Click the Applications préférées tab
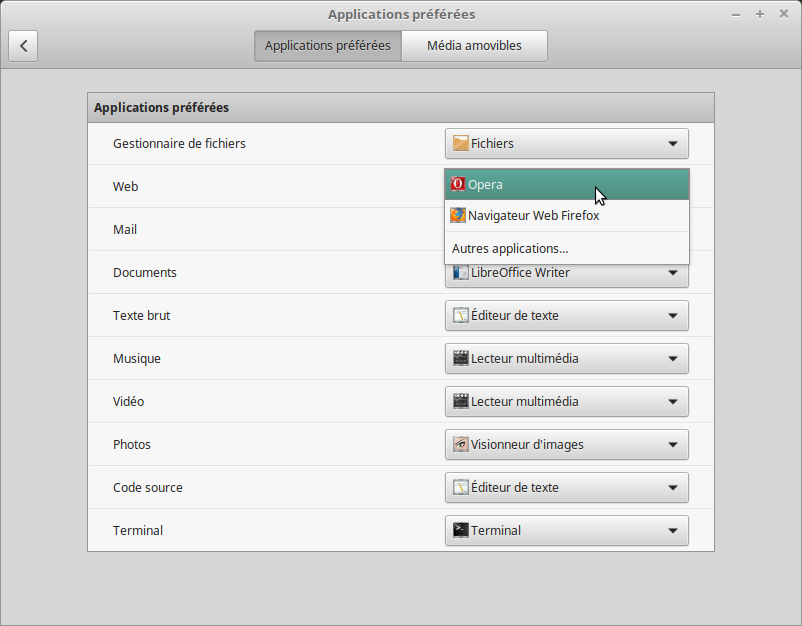 coord(328,46)
